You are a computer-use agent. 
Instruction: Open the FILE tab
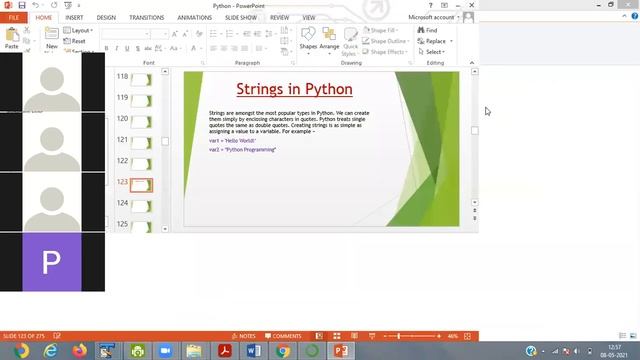click(x=14, y=18)
